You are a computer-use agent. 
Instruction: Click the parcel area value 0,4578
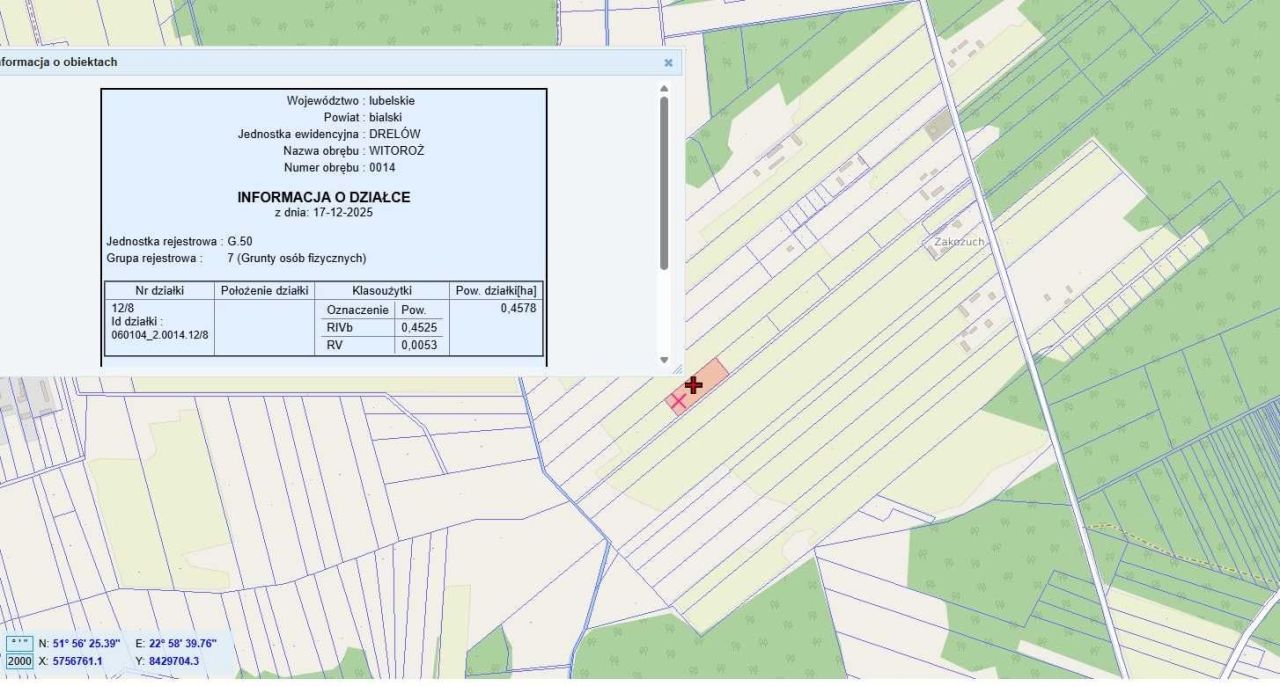click(518, 309)
